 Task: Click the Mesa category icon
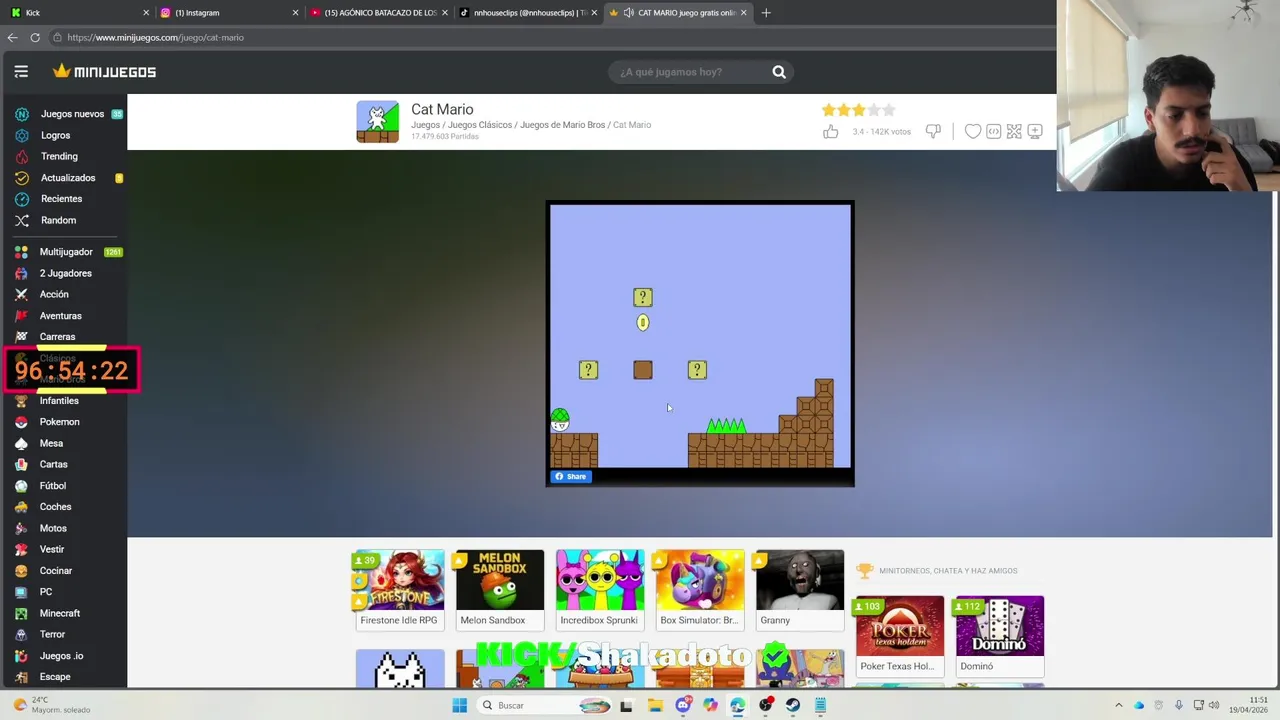tap(21, 443)
